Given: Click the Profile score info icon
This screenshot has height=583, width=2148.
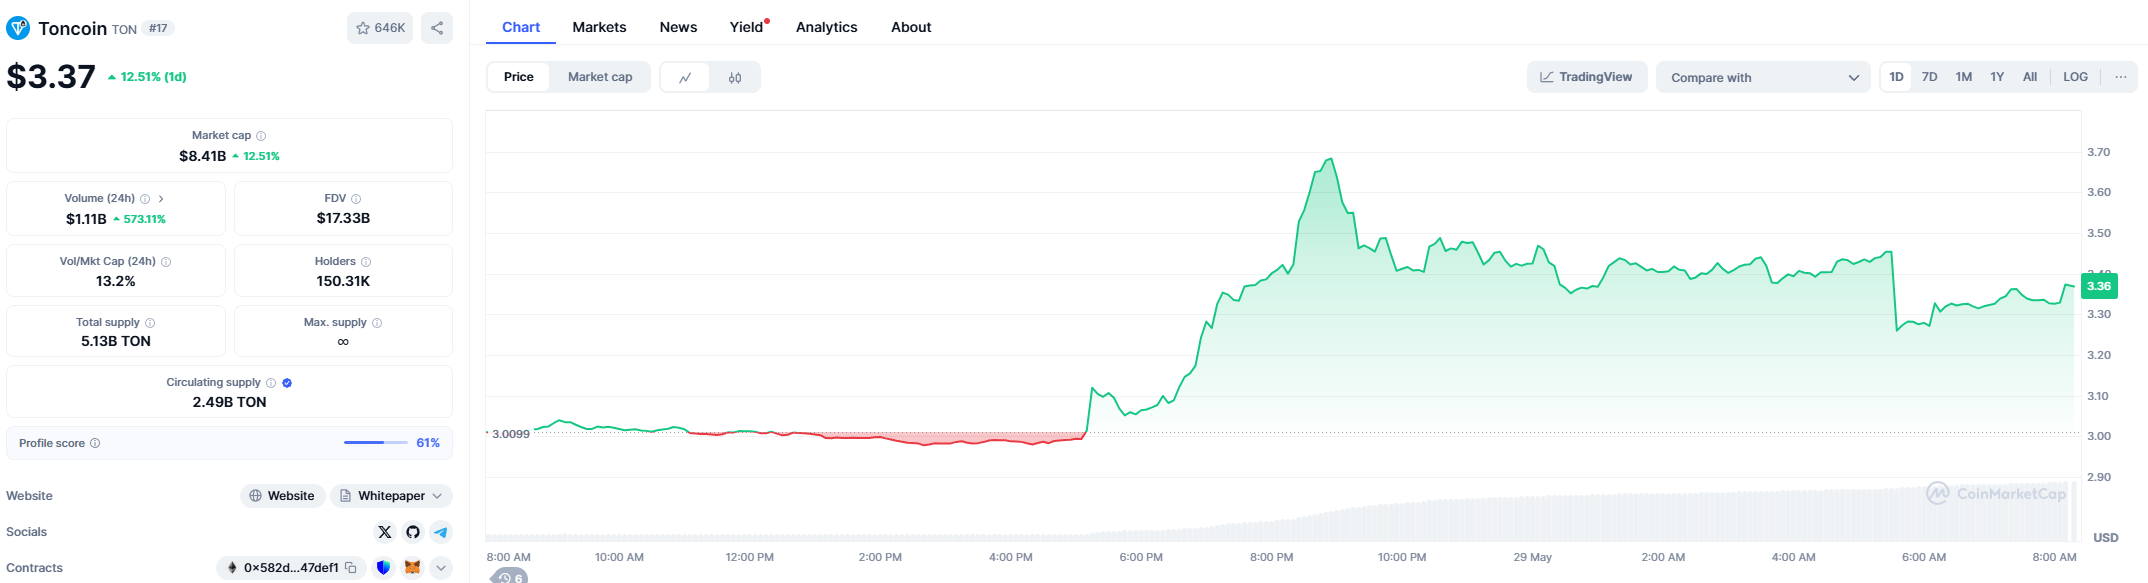Looking at the screenshot, I should [x=95, y=443].
